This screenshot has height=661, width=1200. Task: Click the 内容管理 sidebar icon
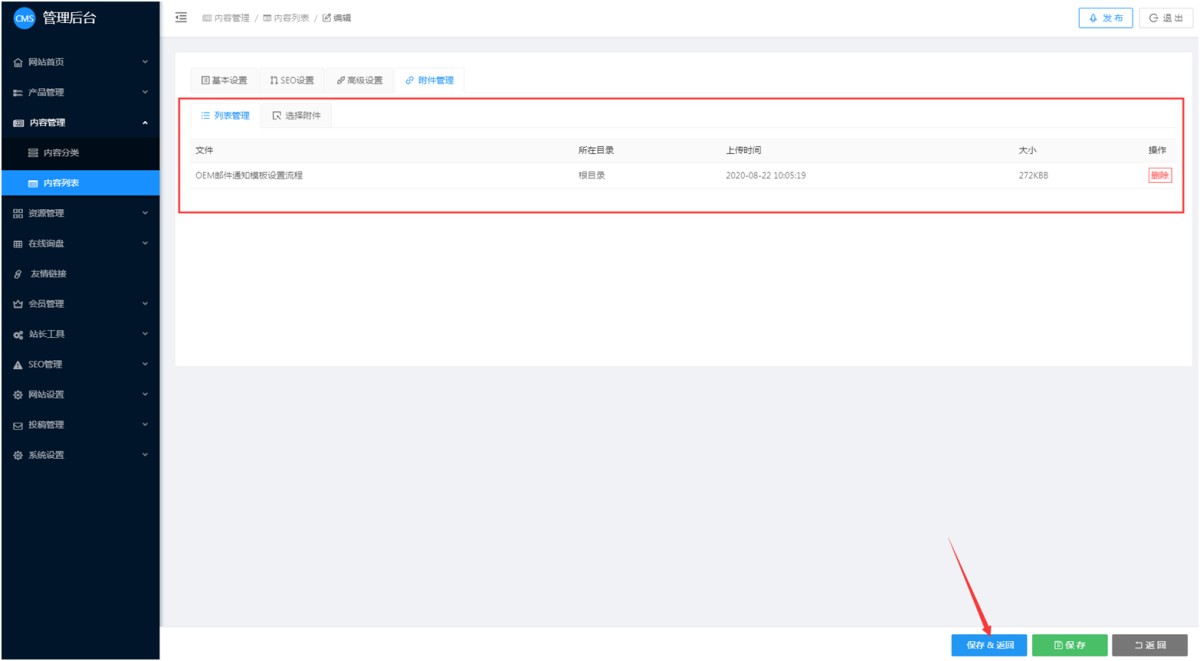coord(18,123)
